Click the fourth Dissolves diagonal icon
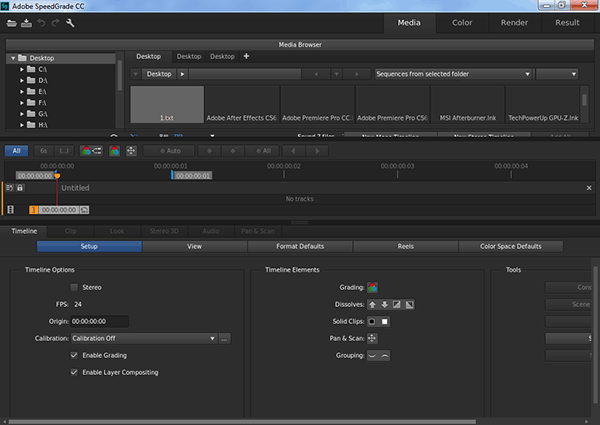600x425 pixels. click(x=409, y=305)
